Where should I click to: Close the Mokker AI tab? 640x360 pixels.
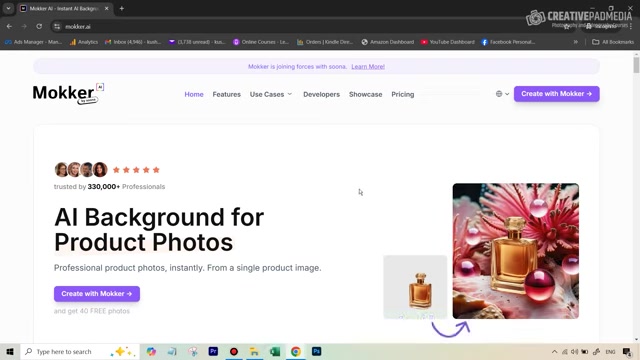point(107,8)
